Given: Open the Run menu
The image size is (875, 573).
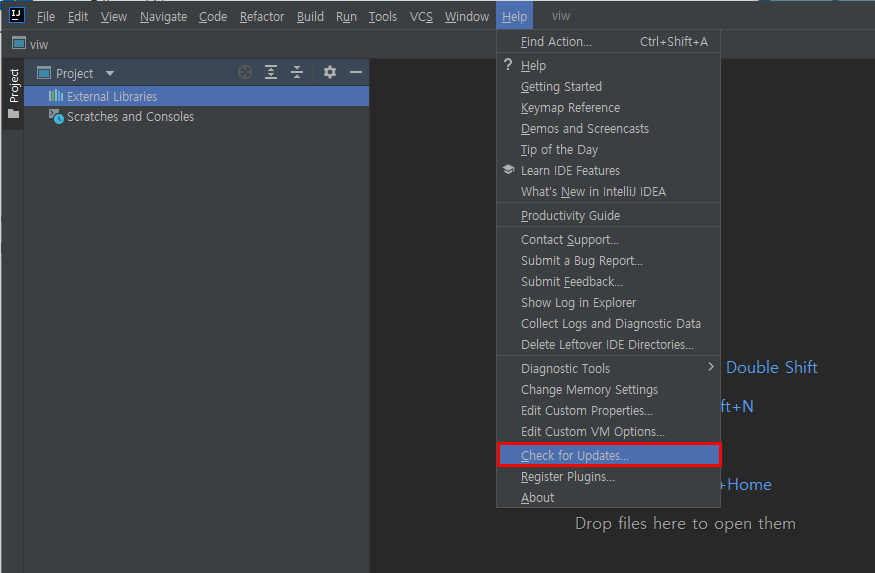Looking at the screenshot, I should coord(346,17).
